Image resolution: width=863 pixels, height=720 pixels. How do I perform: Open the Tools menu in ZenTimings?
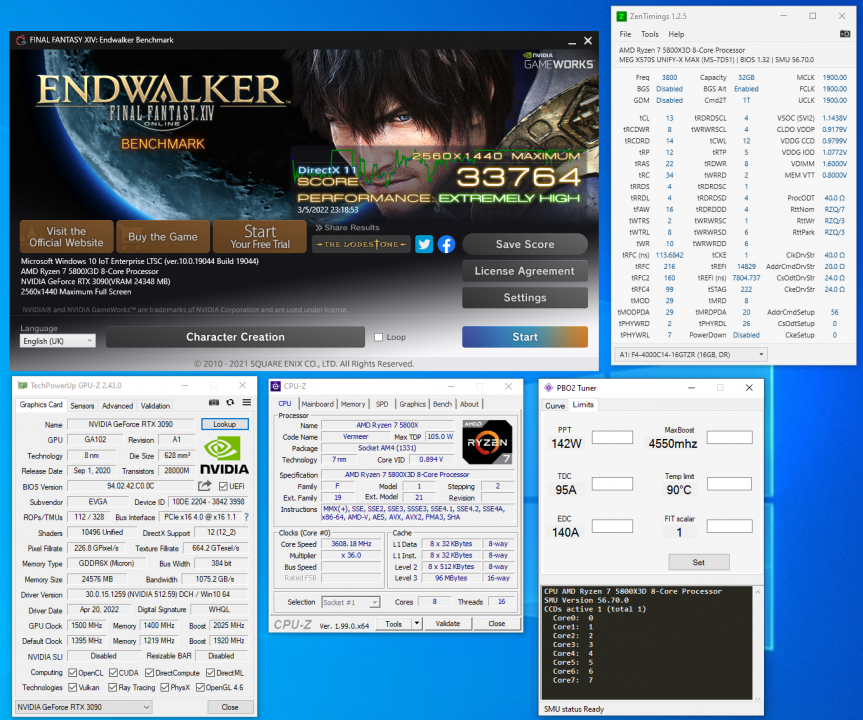(x=650, y=34)
